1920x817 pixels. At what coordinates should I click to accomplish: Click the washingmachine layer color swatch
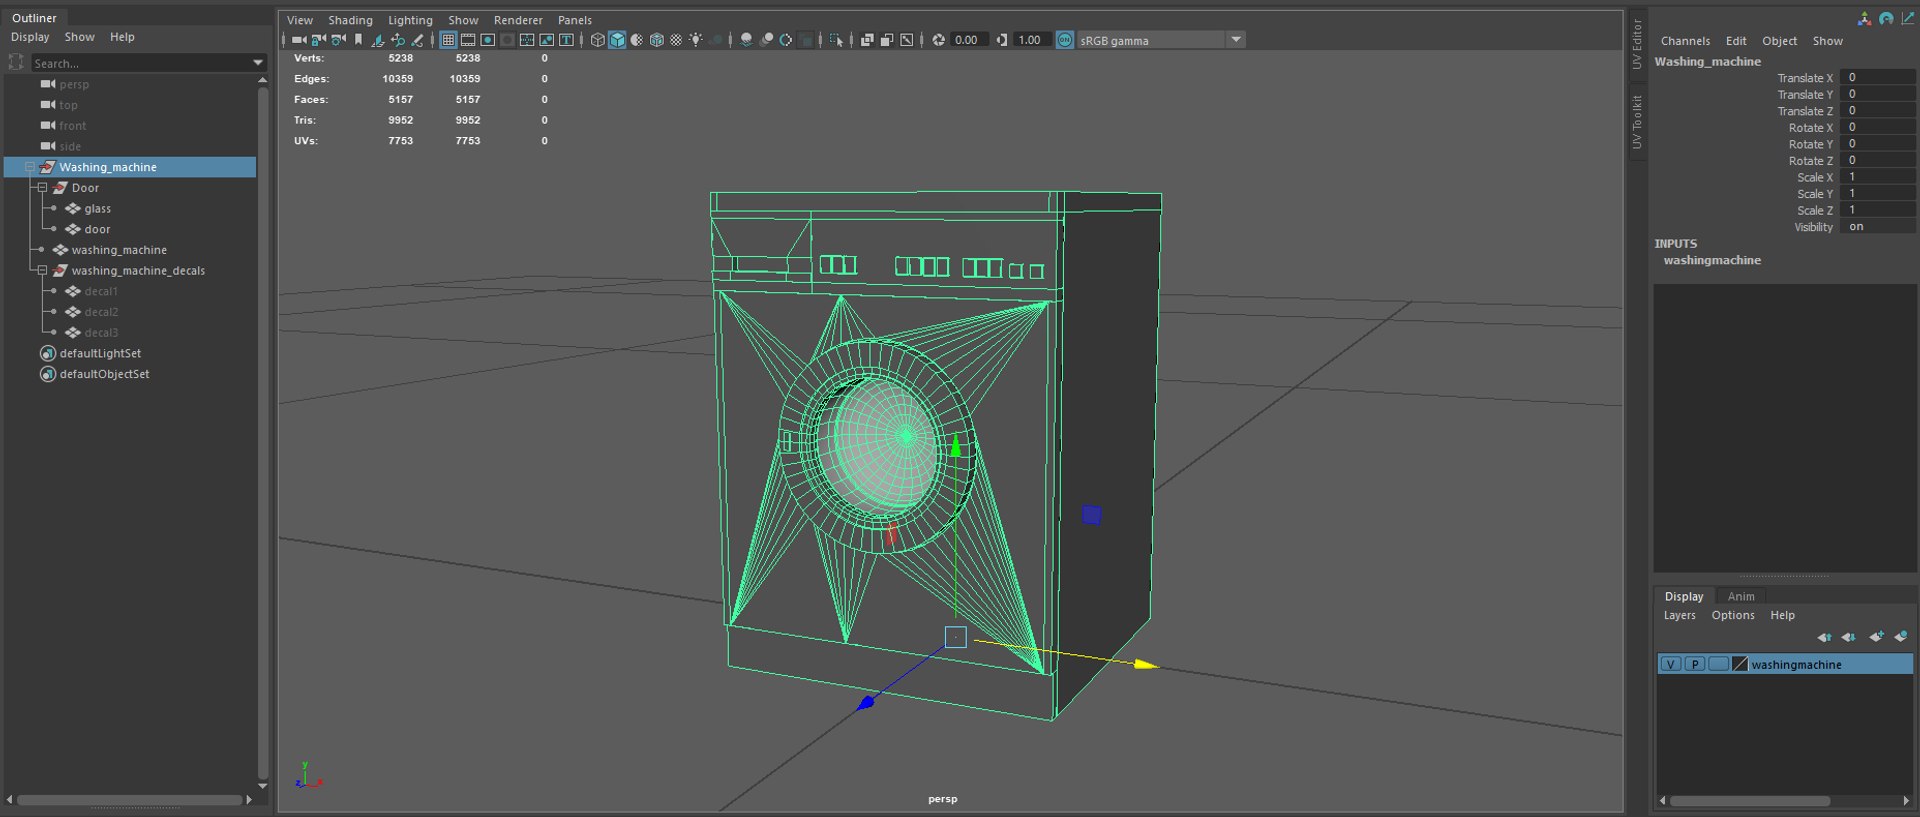(x=1740, y=664)
